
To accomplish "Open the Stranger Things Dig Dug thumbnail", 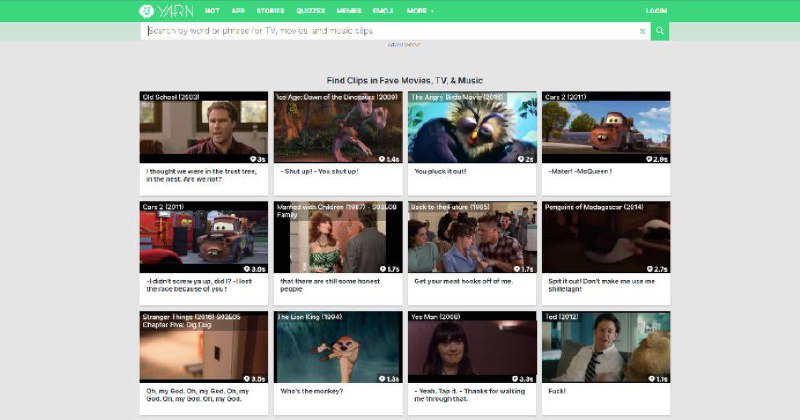I will pyautogui.click(x=204, y=347).
